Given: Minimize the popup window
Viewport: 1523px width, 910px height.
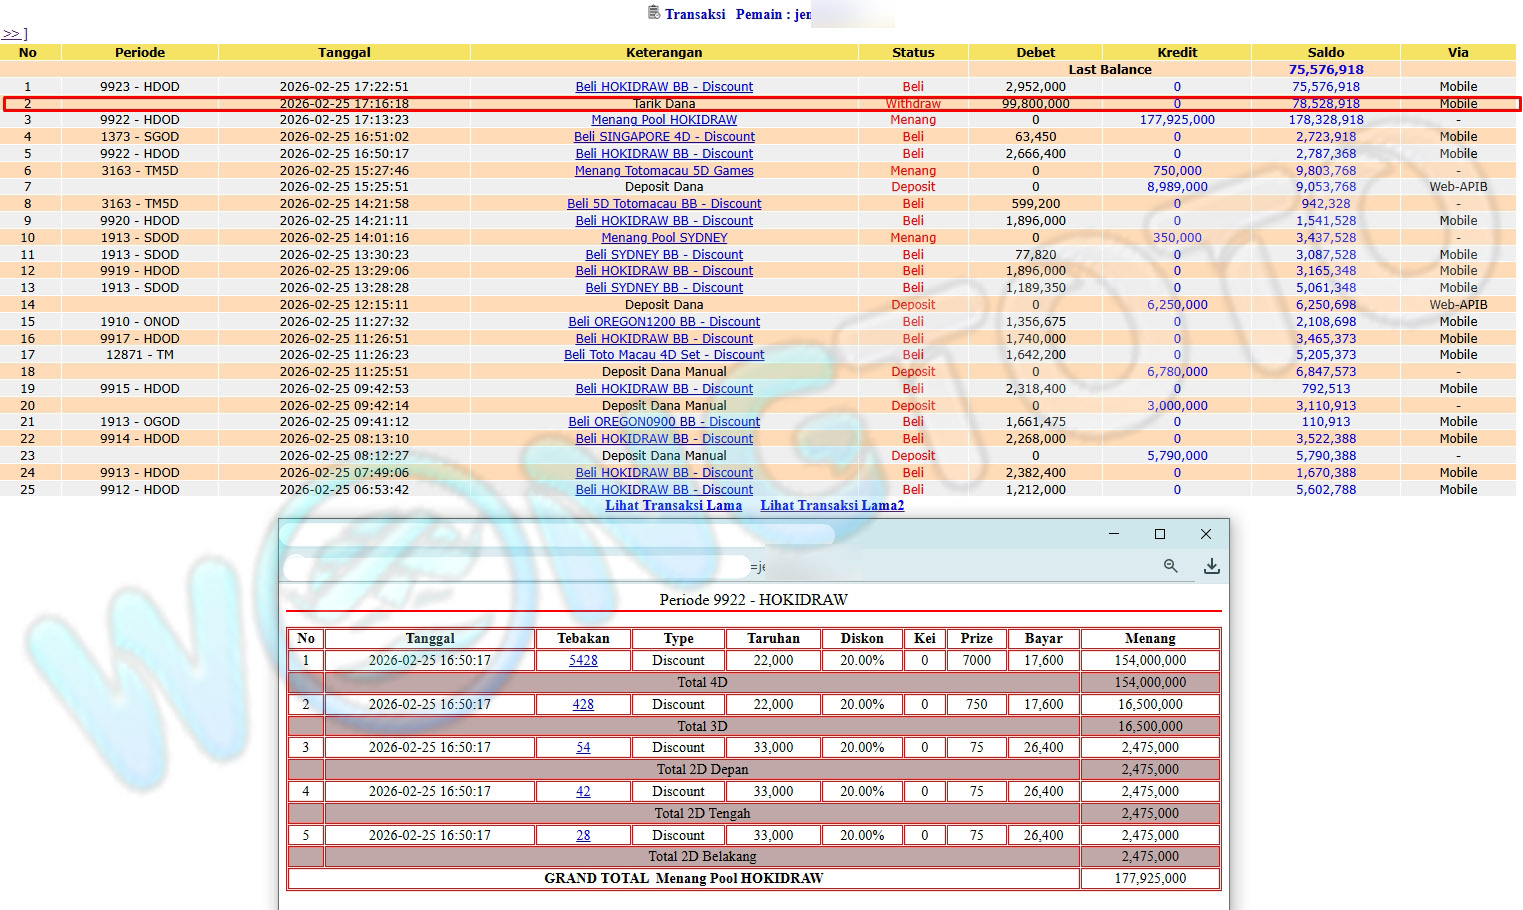Looking at the screenshot, I should tap(1113, 534).
